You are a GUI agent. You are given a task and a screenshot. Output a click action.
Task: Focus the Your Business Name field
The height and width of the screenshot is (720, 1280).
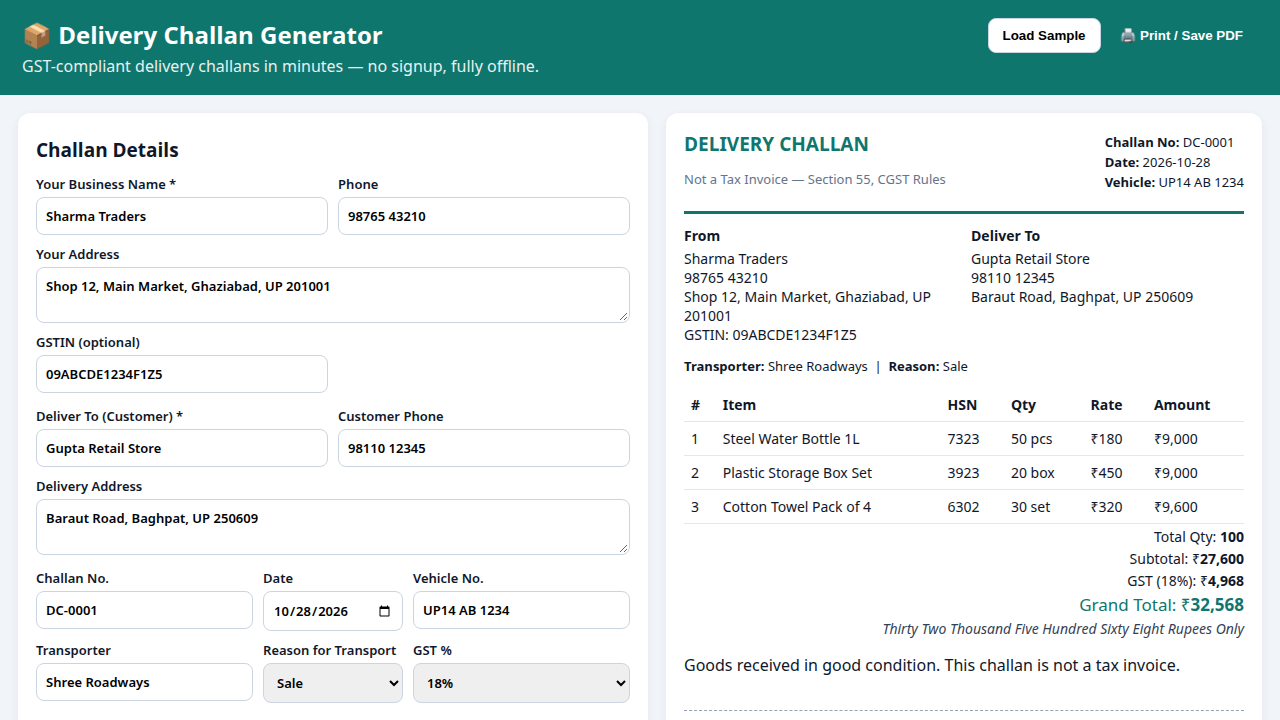coord(182,216)
